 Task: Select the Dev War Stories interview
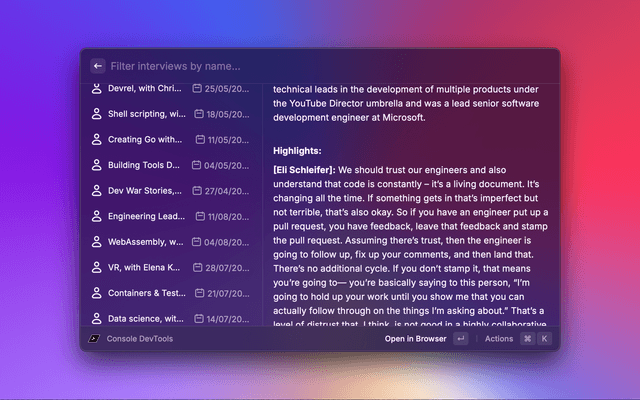(145, 191)
